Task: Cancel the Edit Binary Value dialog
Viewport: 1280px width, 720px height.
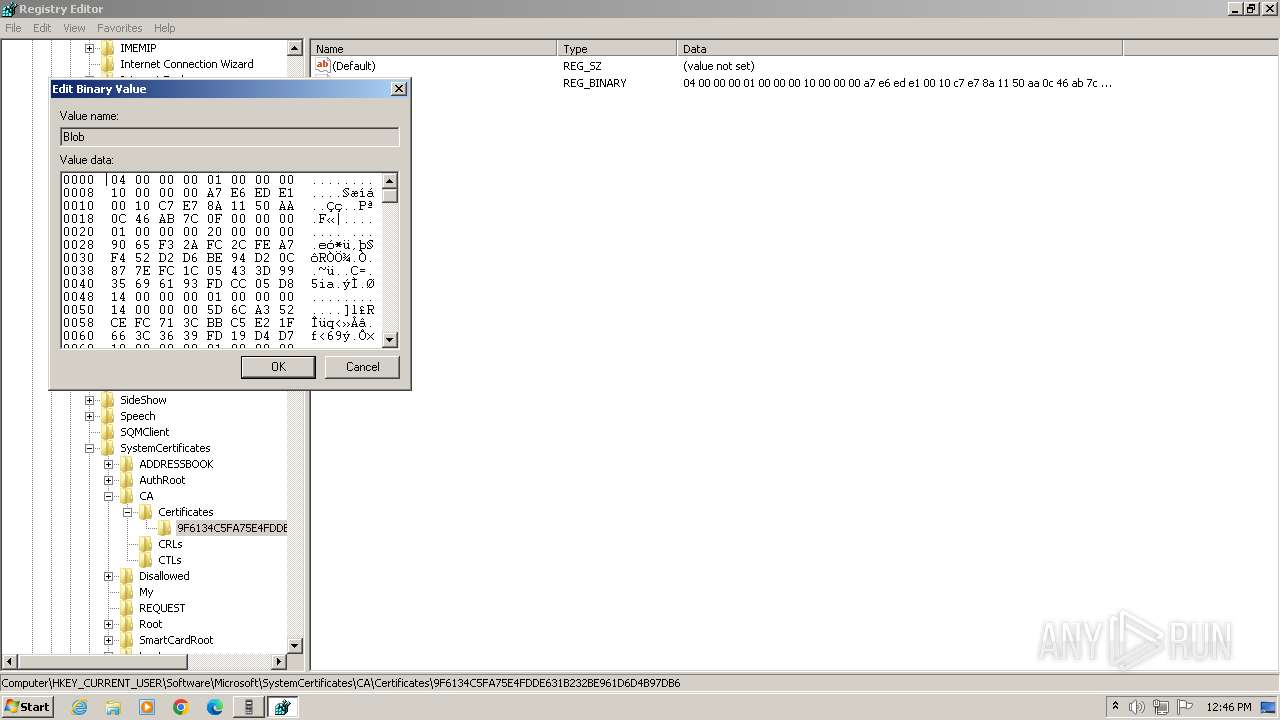Action: coord(362,367)
